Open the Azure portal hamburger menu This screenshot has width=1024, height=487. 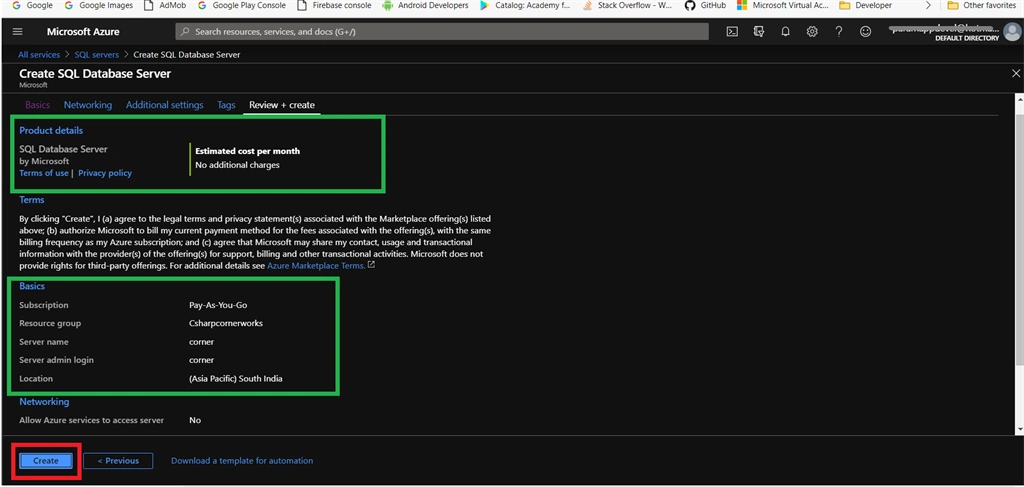[18, 31]
